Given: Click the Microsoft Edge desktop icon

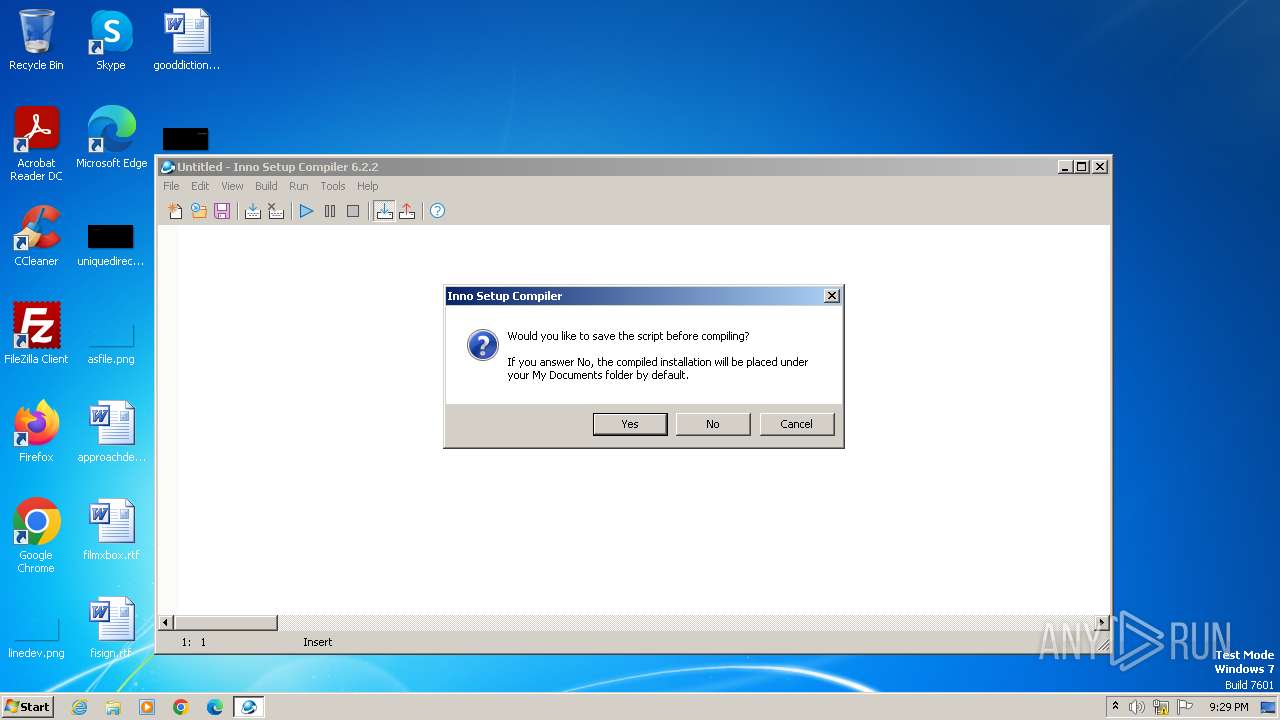Looking at the screenshot, I should (111, 138).
